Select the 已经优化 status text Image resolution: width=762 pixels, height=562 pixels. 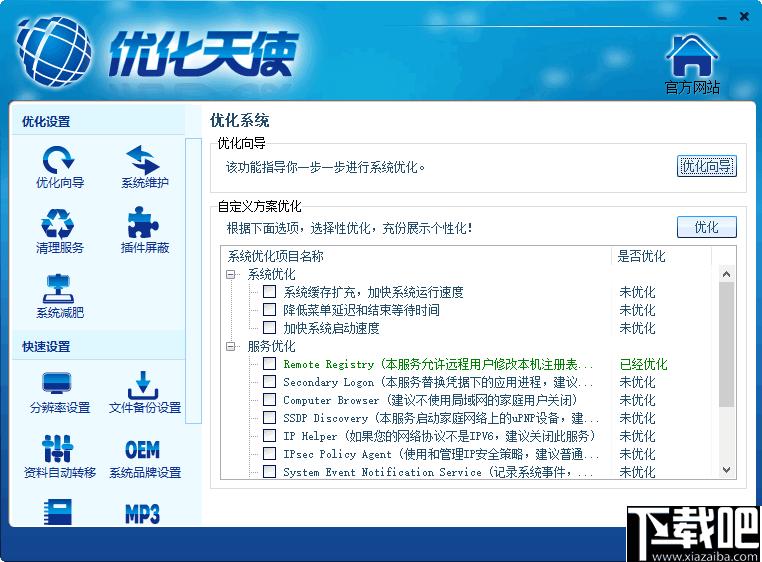tap(643, 364)
